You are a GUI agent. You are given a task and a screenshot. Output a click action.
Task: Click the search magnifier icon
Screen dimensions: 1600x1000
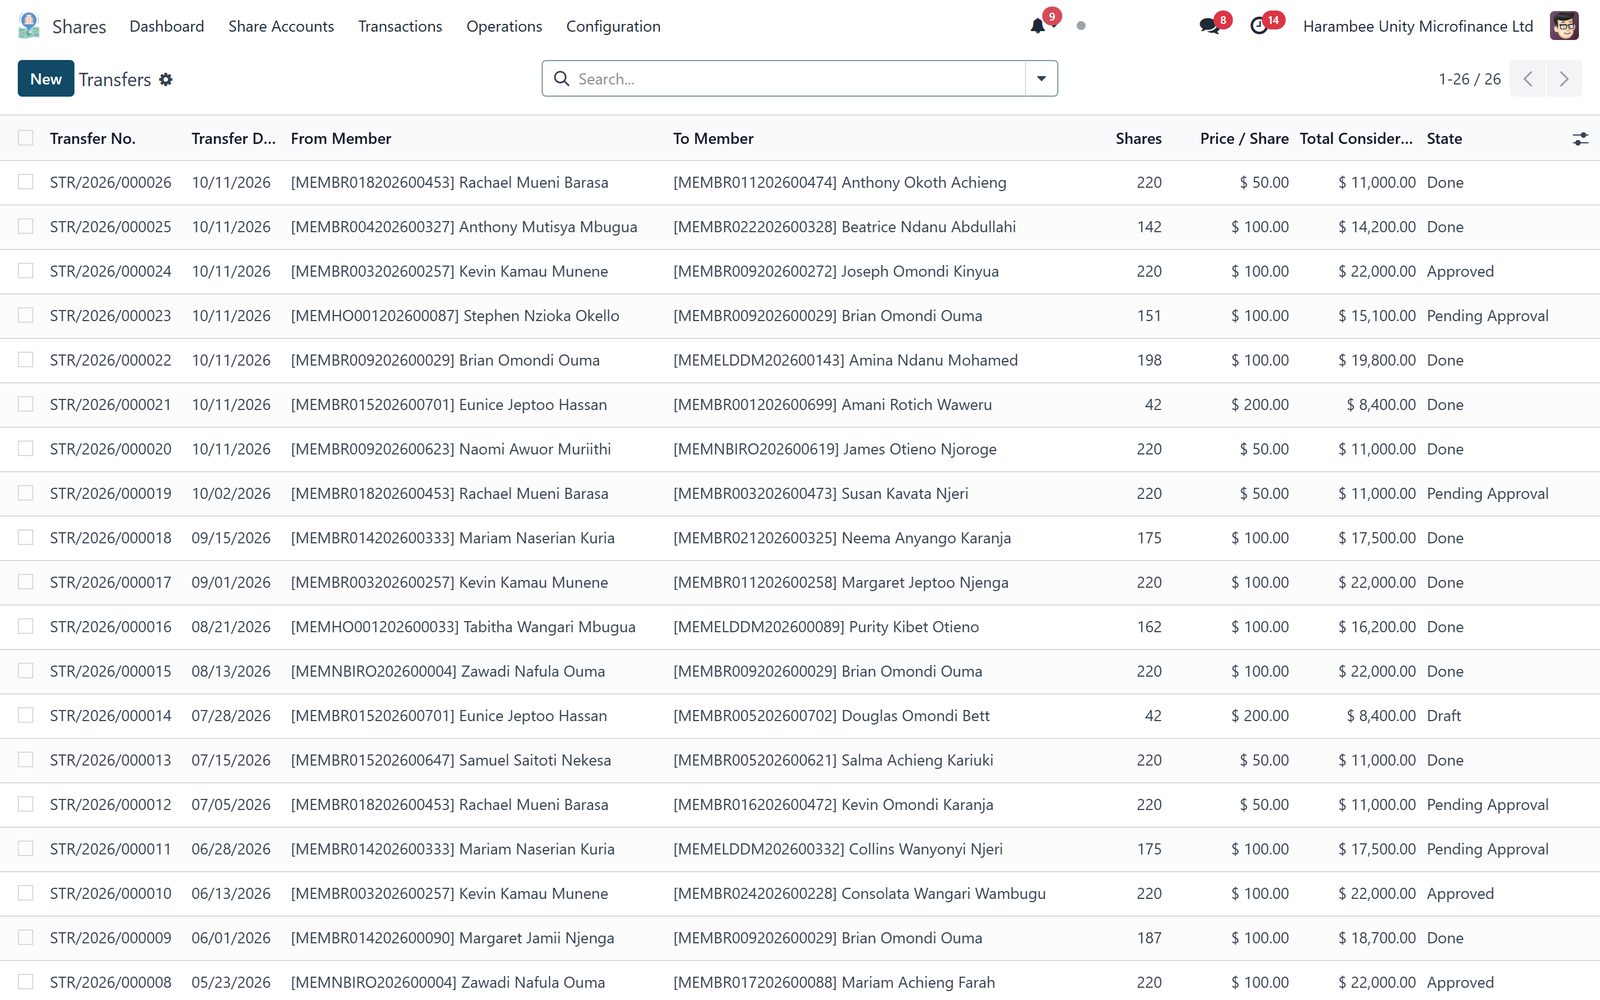(562, 79)
